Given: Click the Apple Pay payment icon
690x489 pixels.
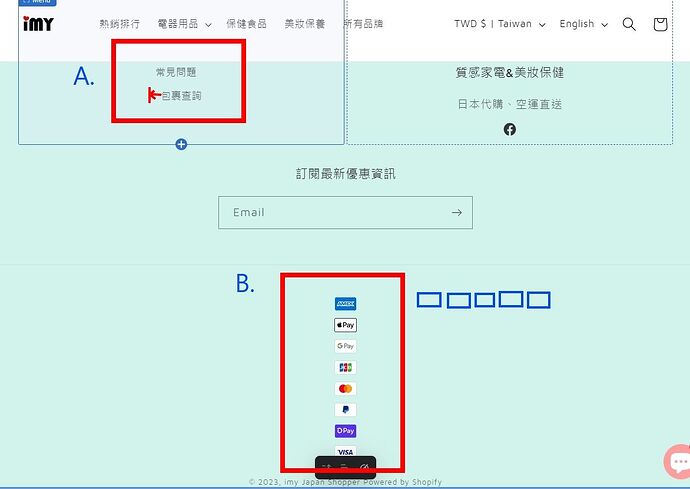Looking at the screenshot, I should tap(345, 325).
